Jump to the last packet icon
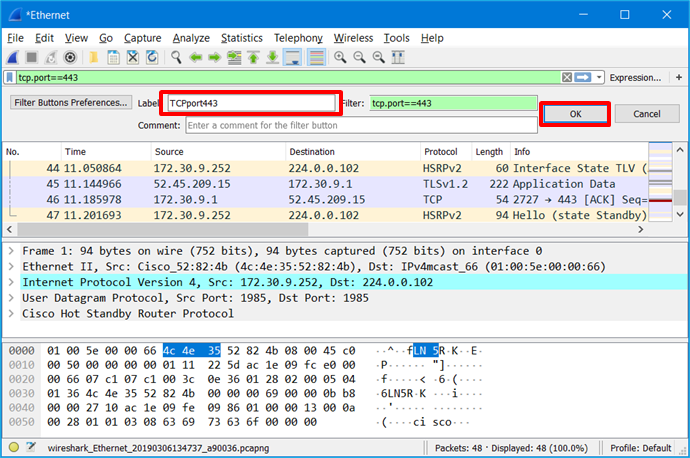The height and width of the screenshot is (458, 690). pos(272,57)
